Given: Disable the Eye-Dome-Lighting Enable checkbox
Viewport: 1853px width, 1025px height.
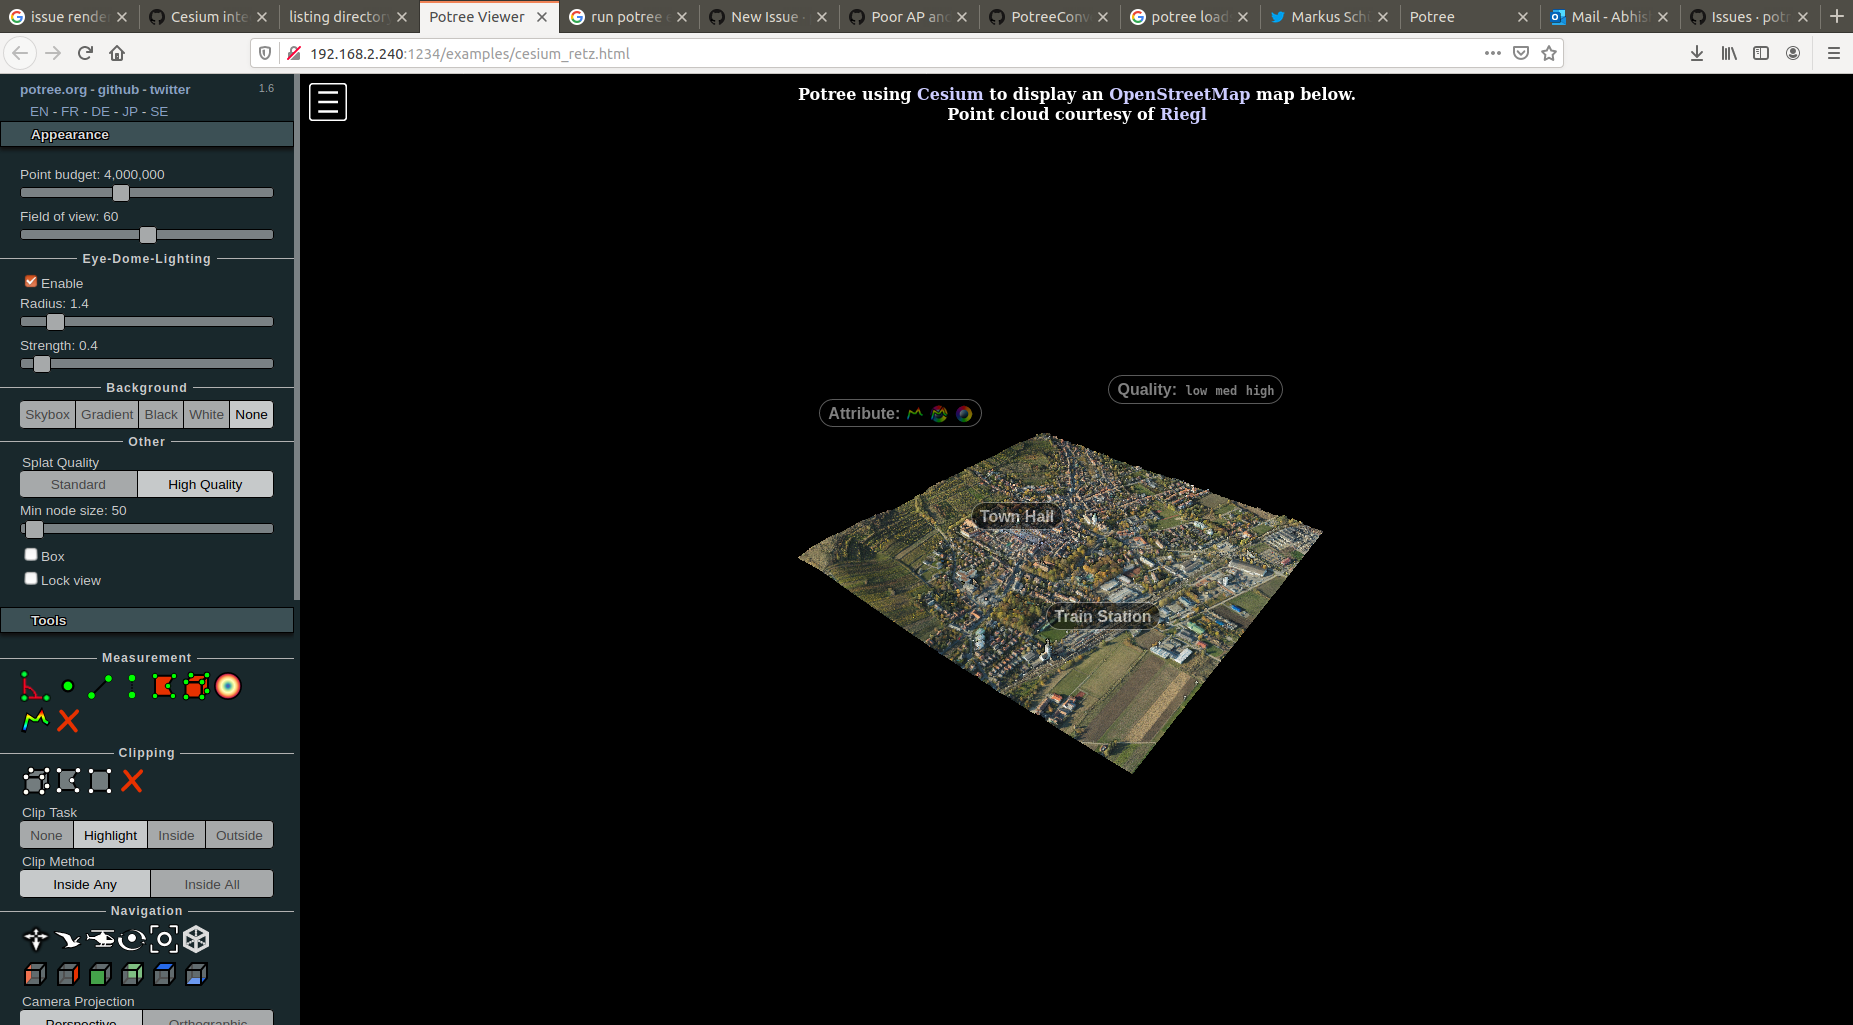Looking at the screenshot, I should pos(31,281).
